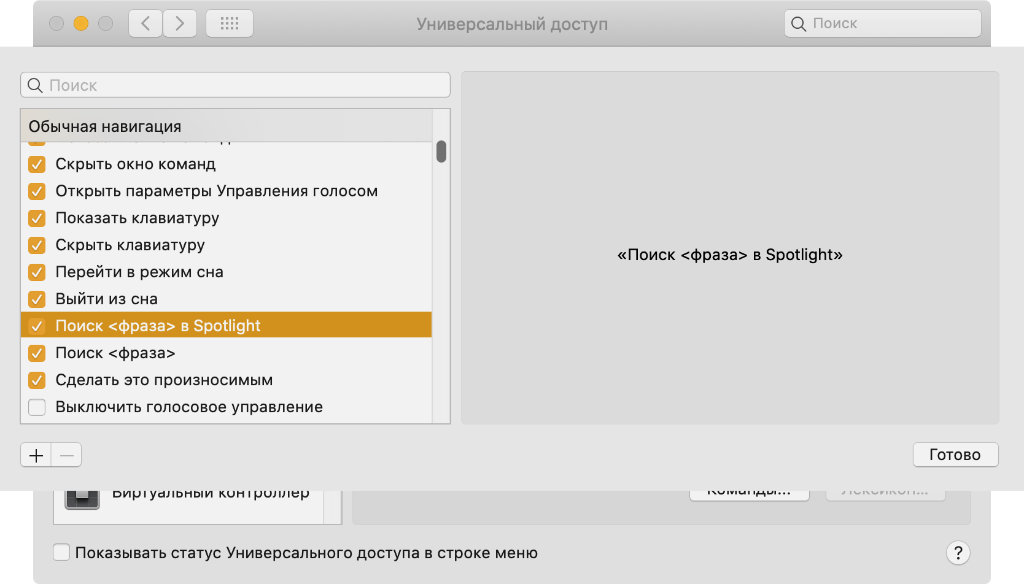Image resolution: width=1024 pixels, height=584 pixels.
Task: Click the back navigation arrow
Action: pos(146,24)
